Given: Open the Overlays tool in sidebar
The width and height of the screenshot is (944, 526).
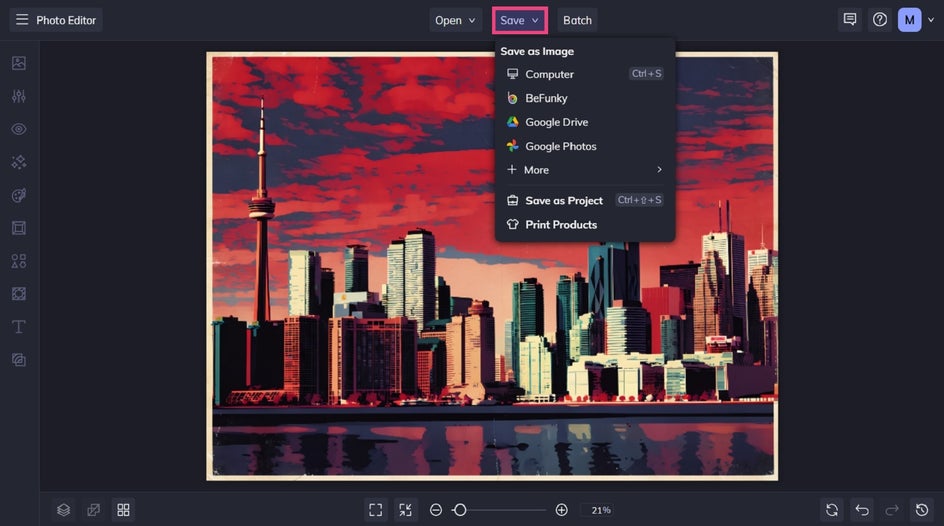Looking at the screenshot, I should pyautogui.click(x=19, y=294).
